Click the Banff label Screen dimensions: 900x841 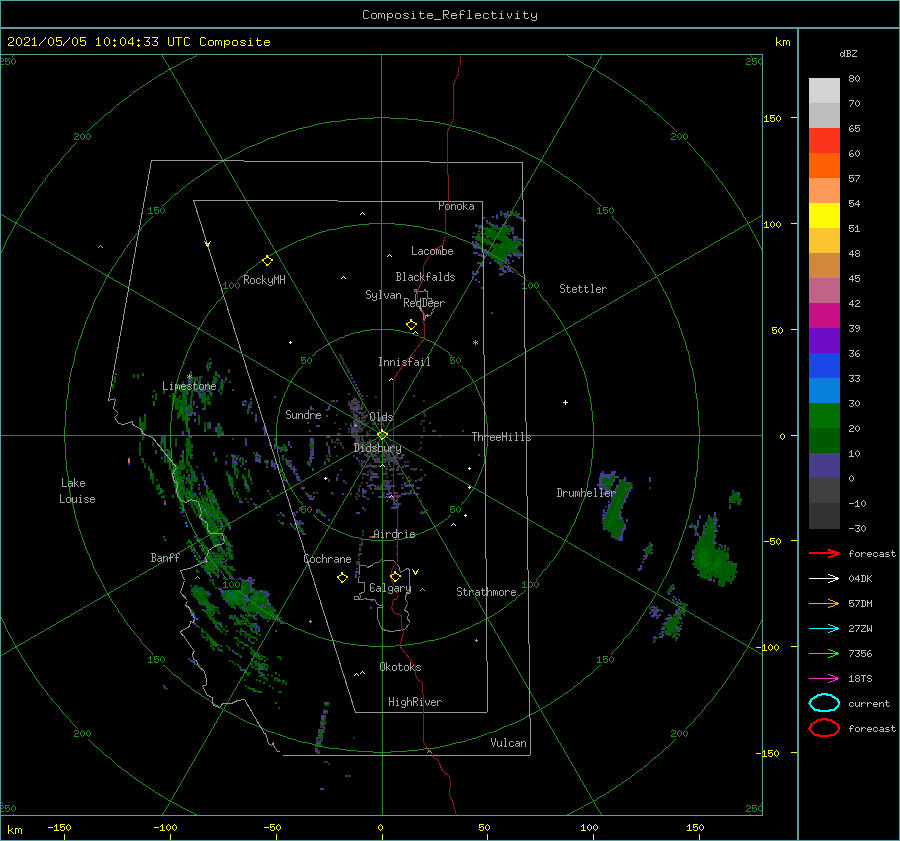[x=165, y=557]
